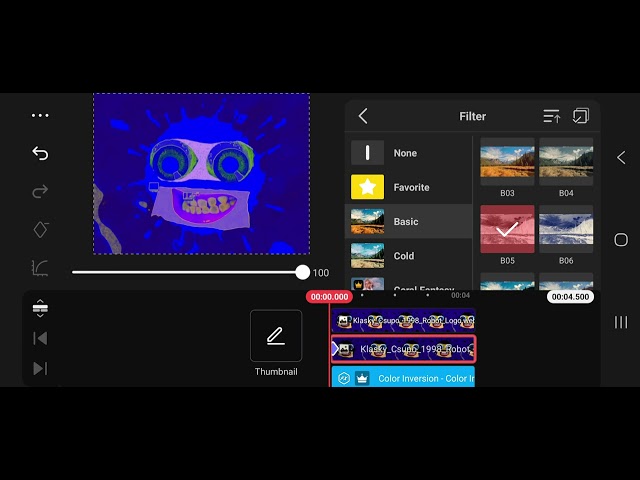Select the Color Inversion effect layer
The image size is (640, 480).
click(403, 377)
